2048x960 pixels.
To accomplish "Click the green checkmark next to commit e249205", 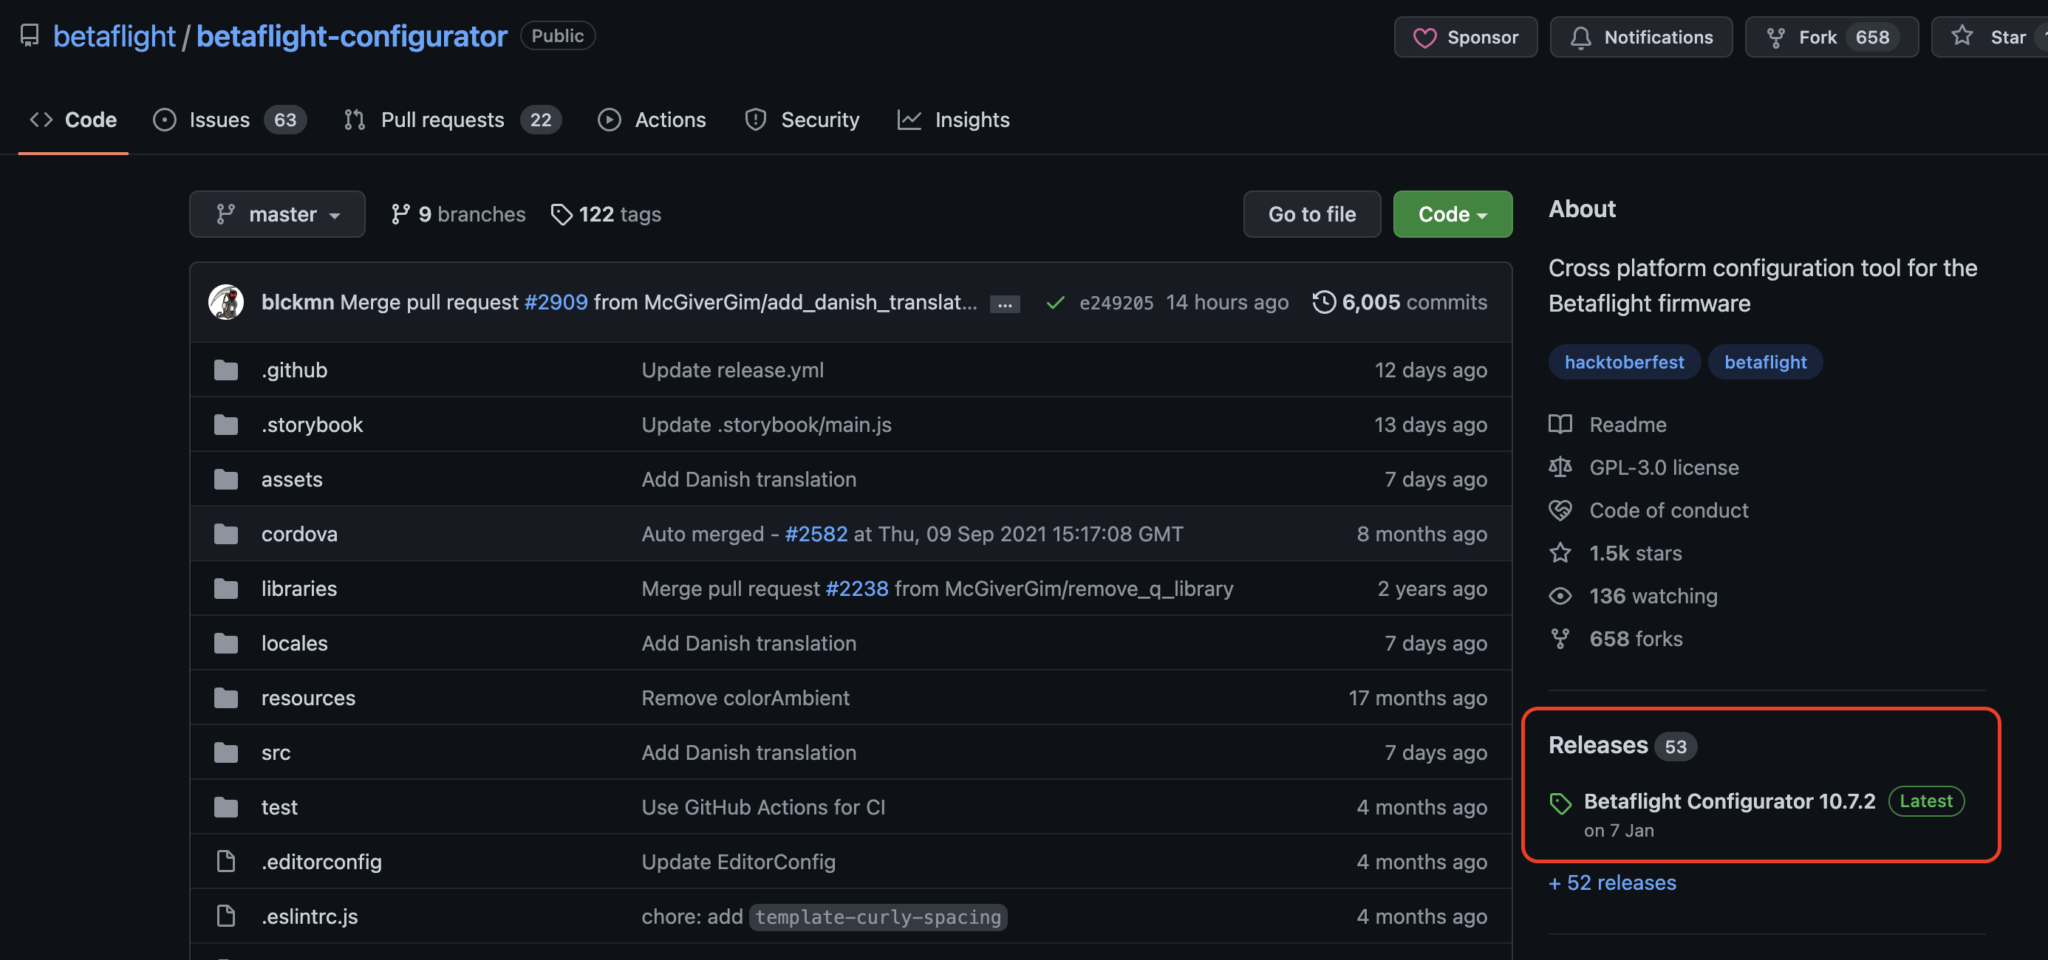I will 1055,301.
